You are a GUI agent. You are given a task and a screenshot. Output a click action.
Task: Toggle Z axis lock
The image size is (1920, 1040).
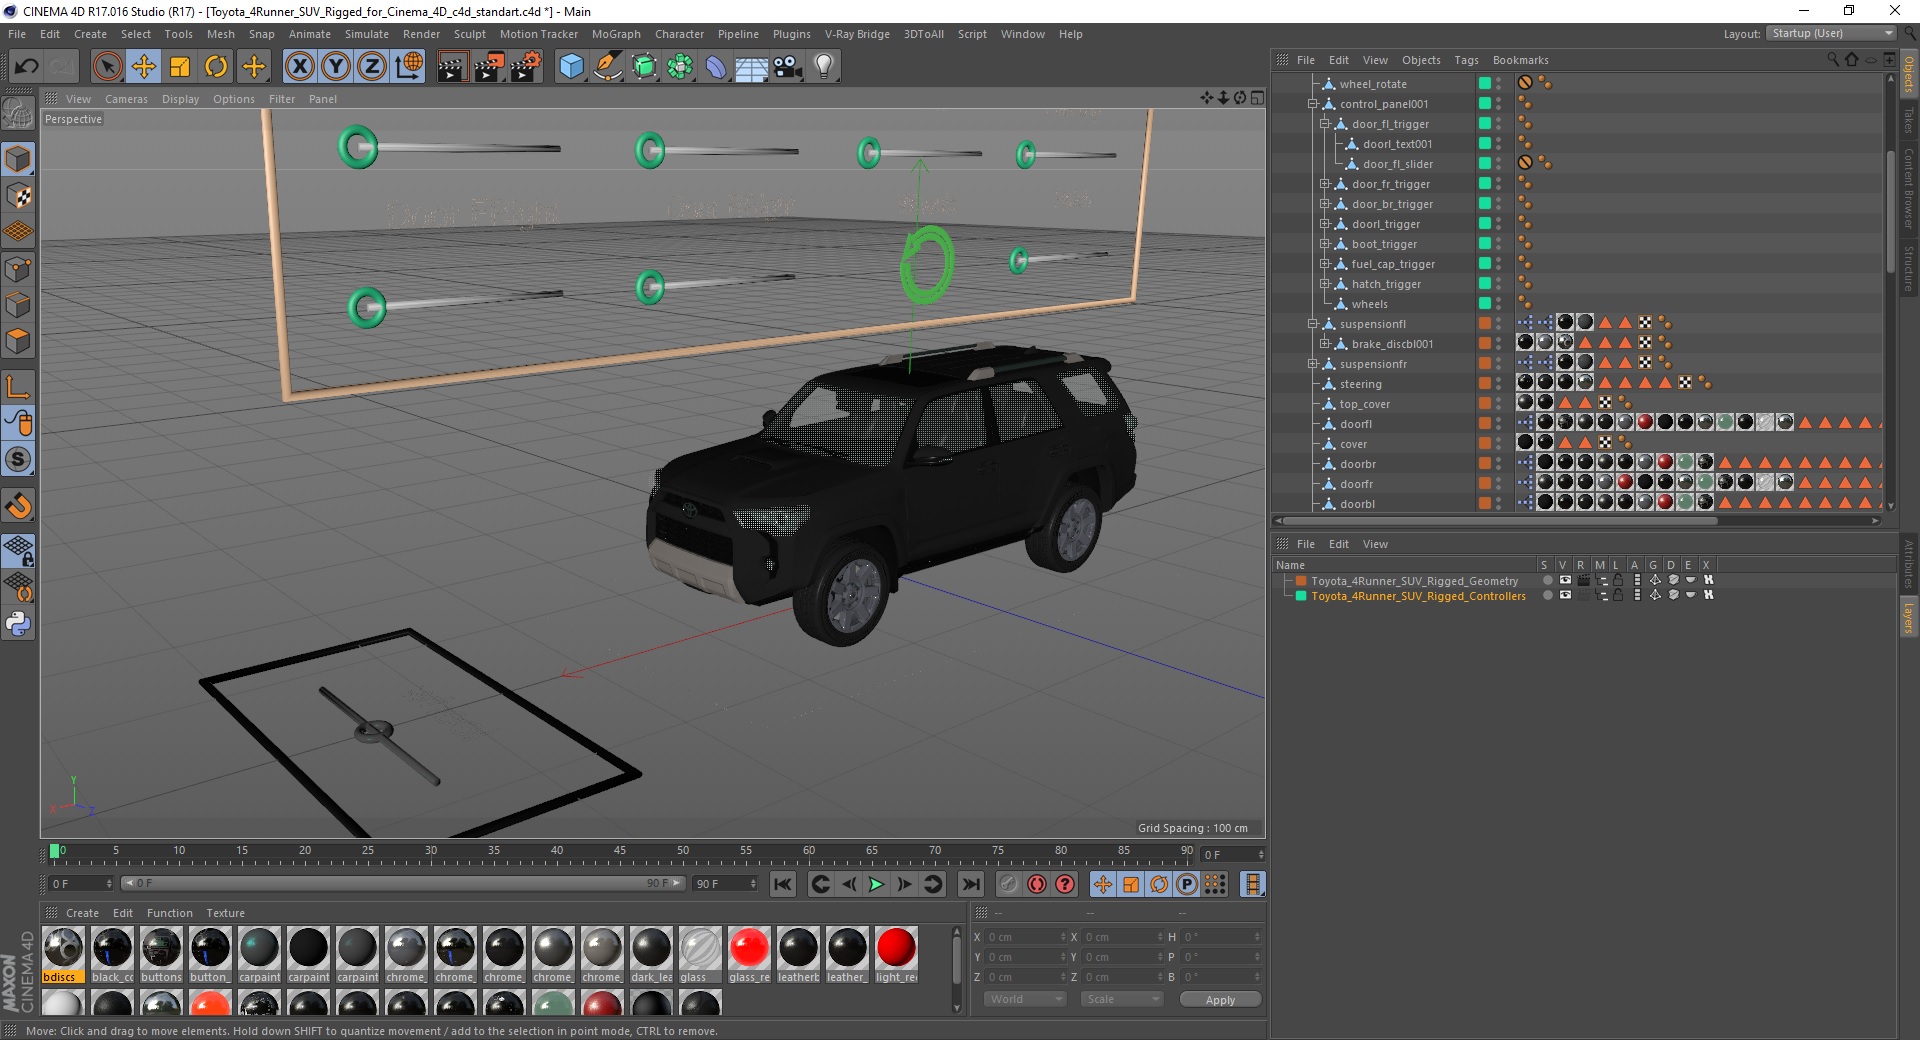tap(372, 67)
